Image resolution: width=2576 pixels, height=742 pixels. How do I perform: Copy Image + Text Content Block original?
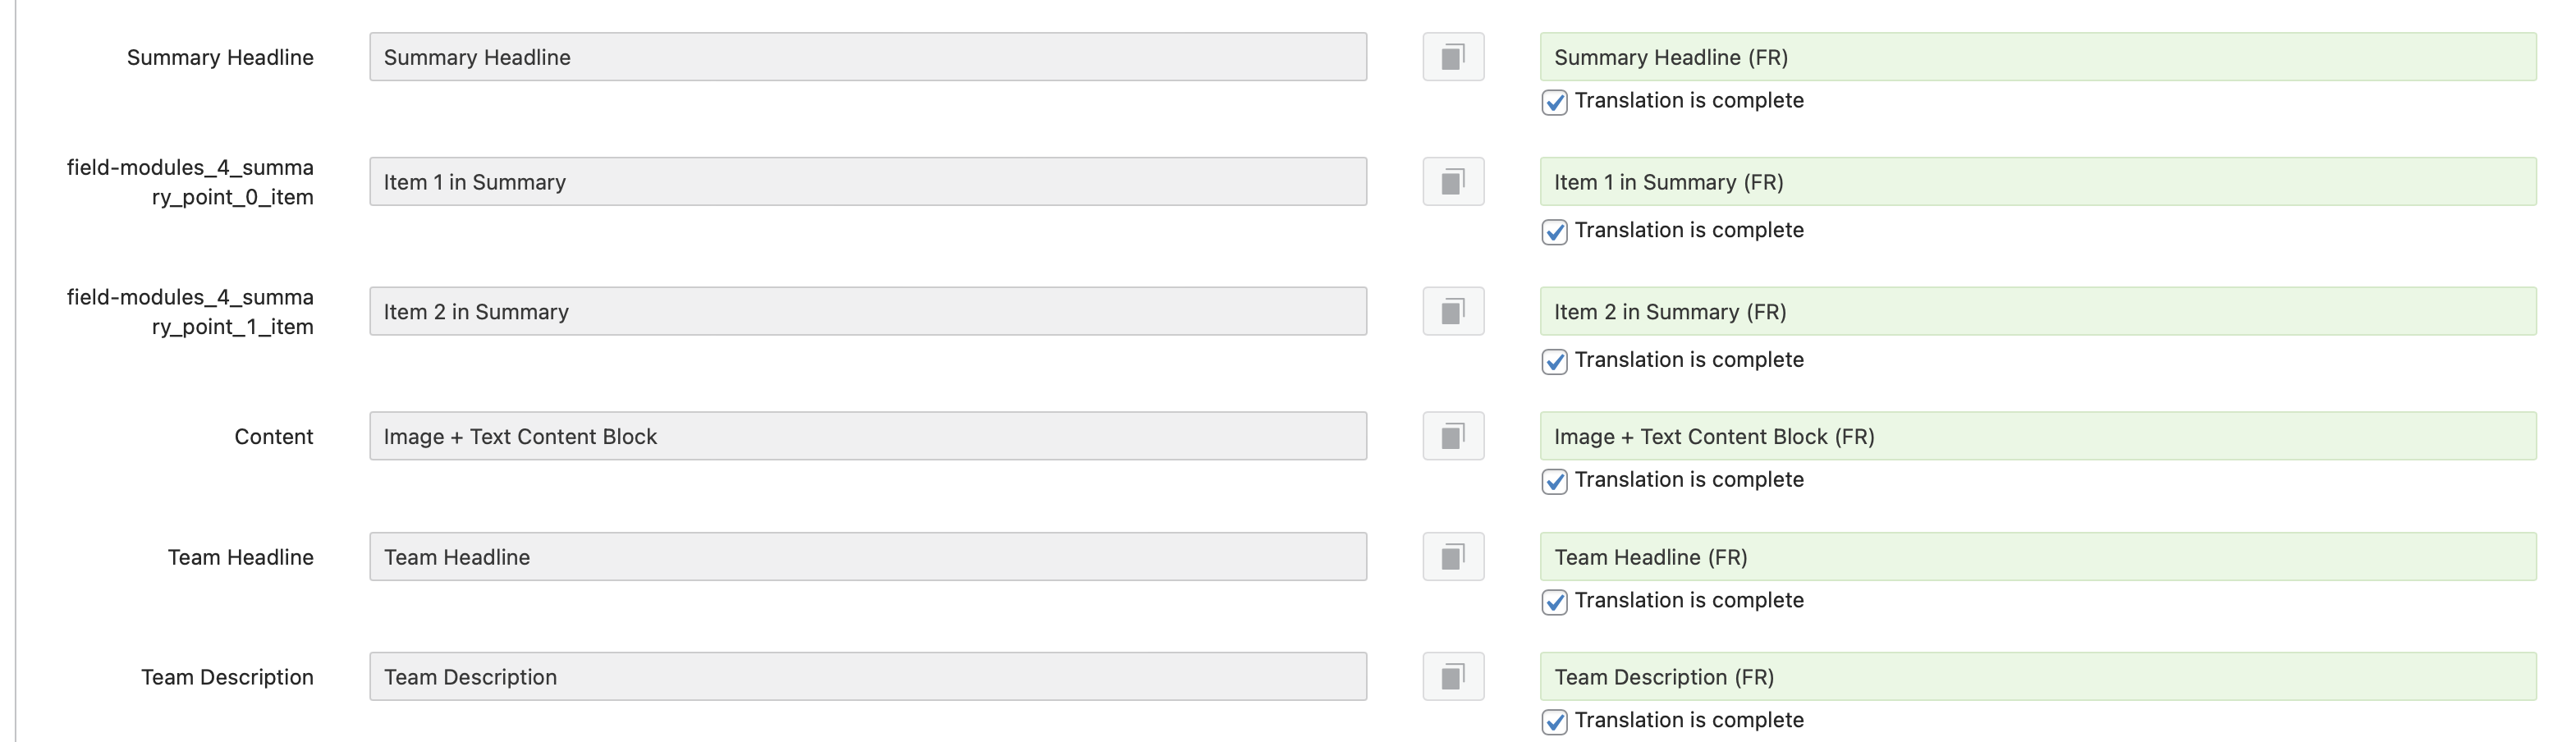tap(1453, 436)
